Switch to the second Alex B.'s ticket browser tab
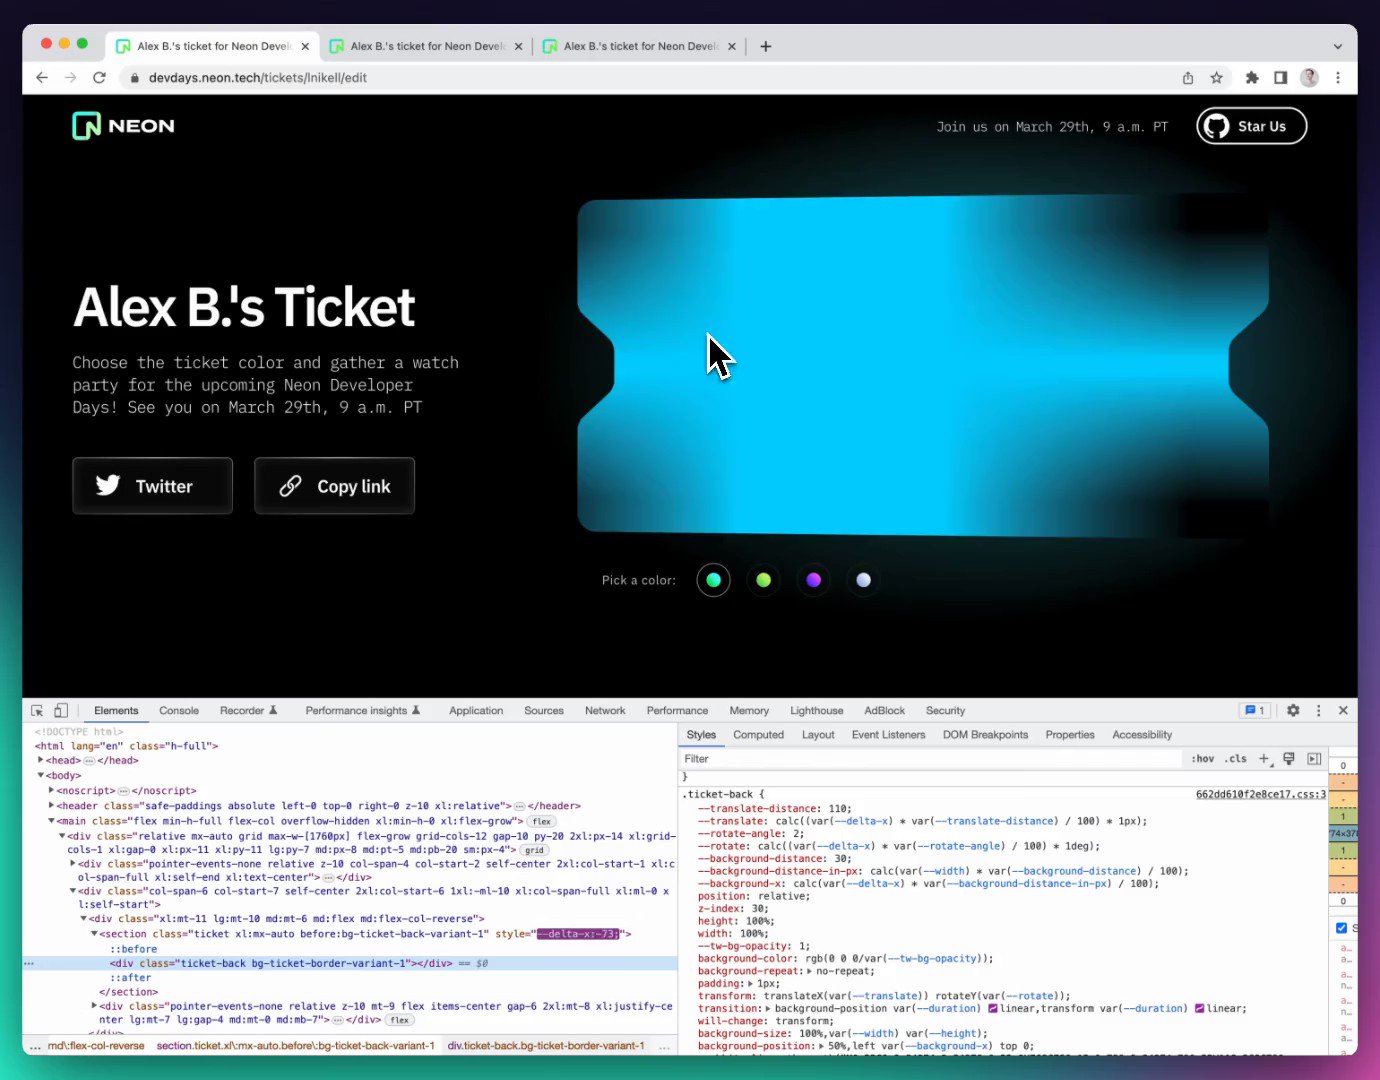 click(425, 46)
